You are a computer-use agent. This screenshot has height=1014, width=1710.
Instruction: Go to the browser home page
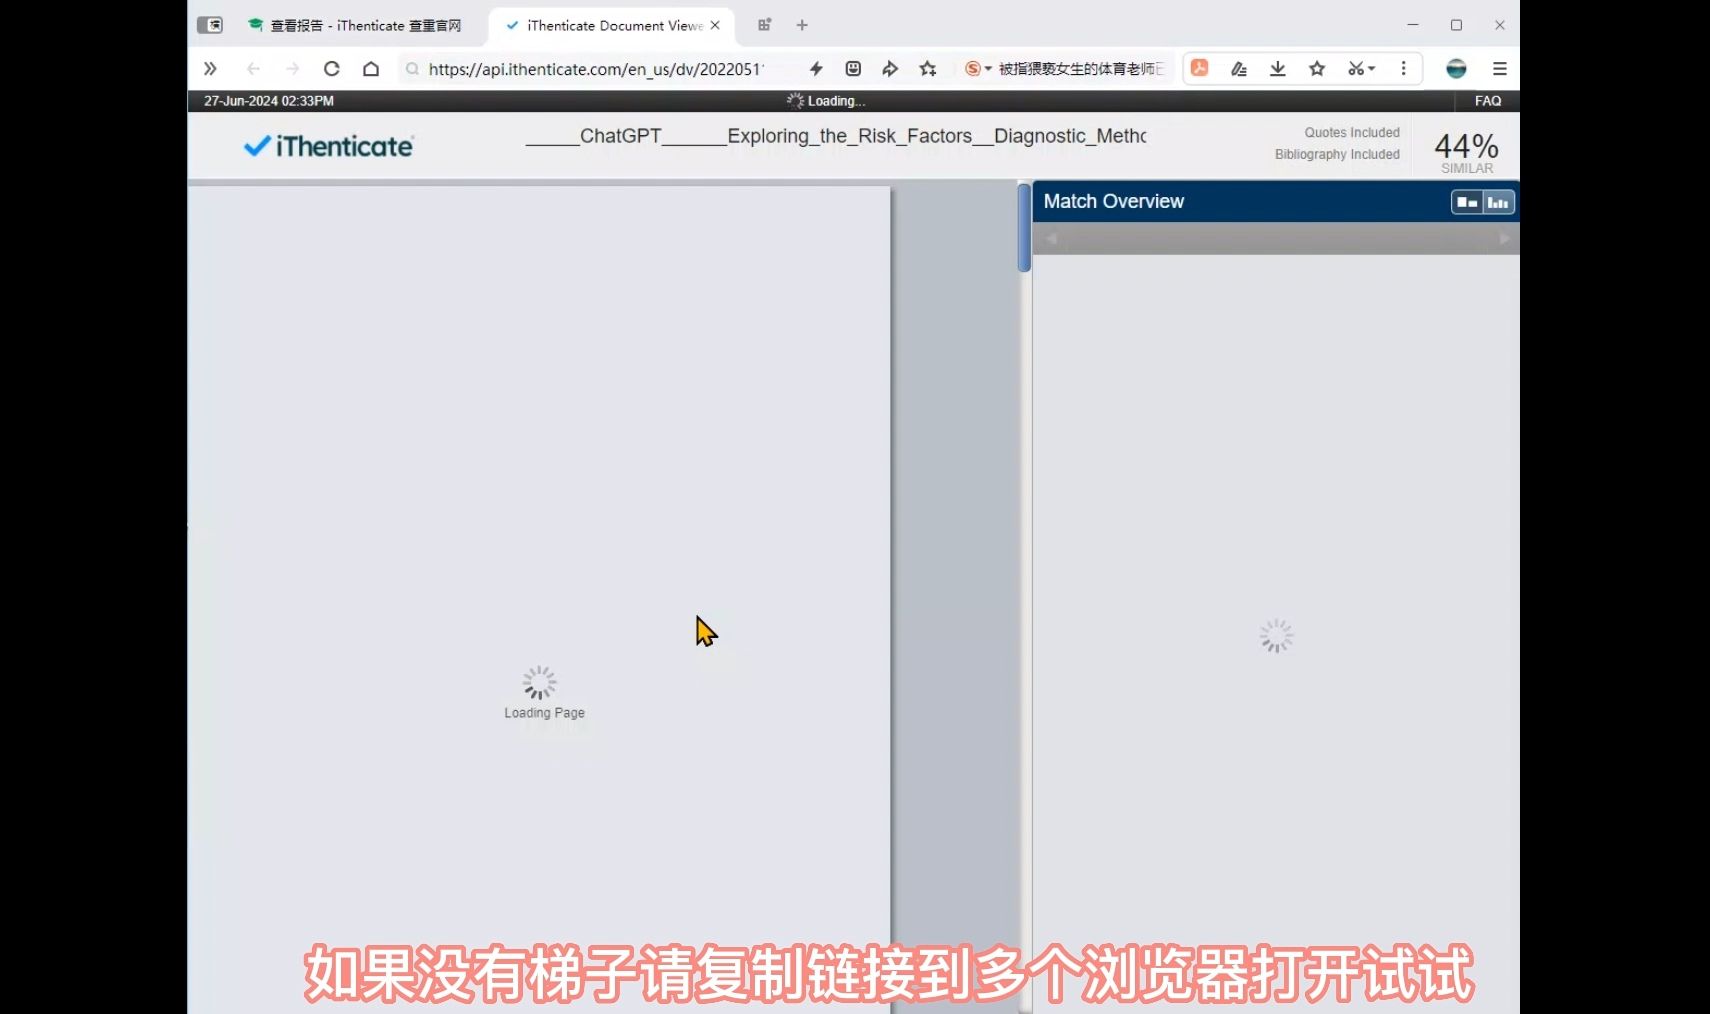click(x=371, y=69)
